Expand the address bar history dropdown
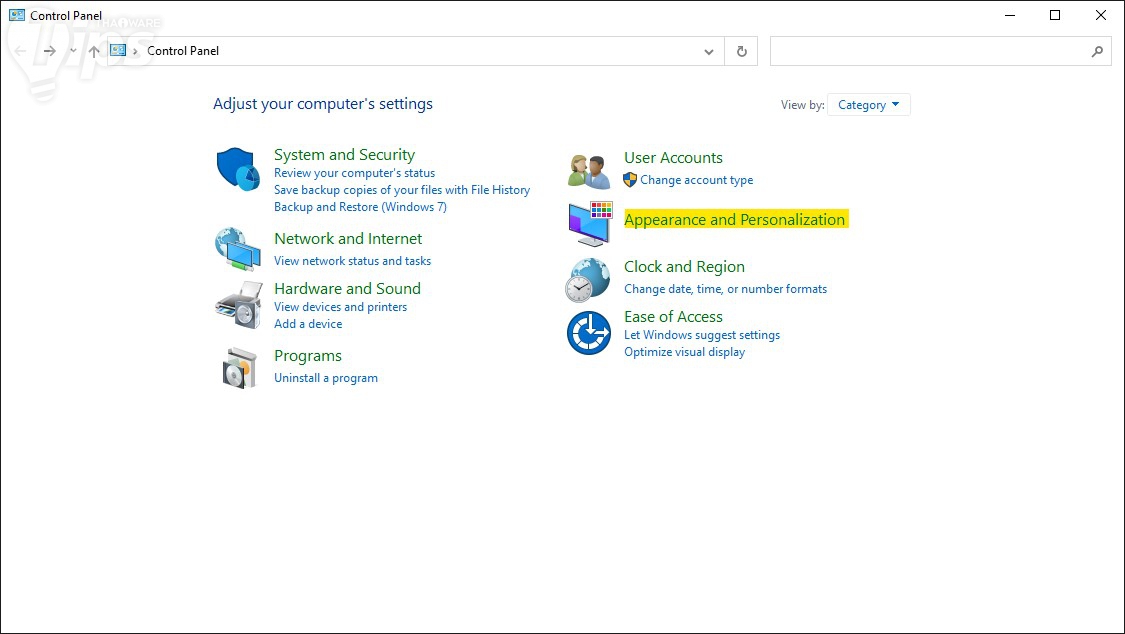Image resolution: width=1125 pixels, height=634 pixels. [709, 51]
